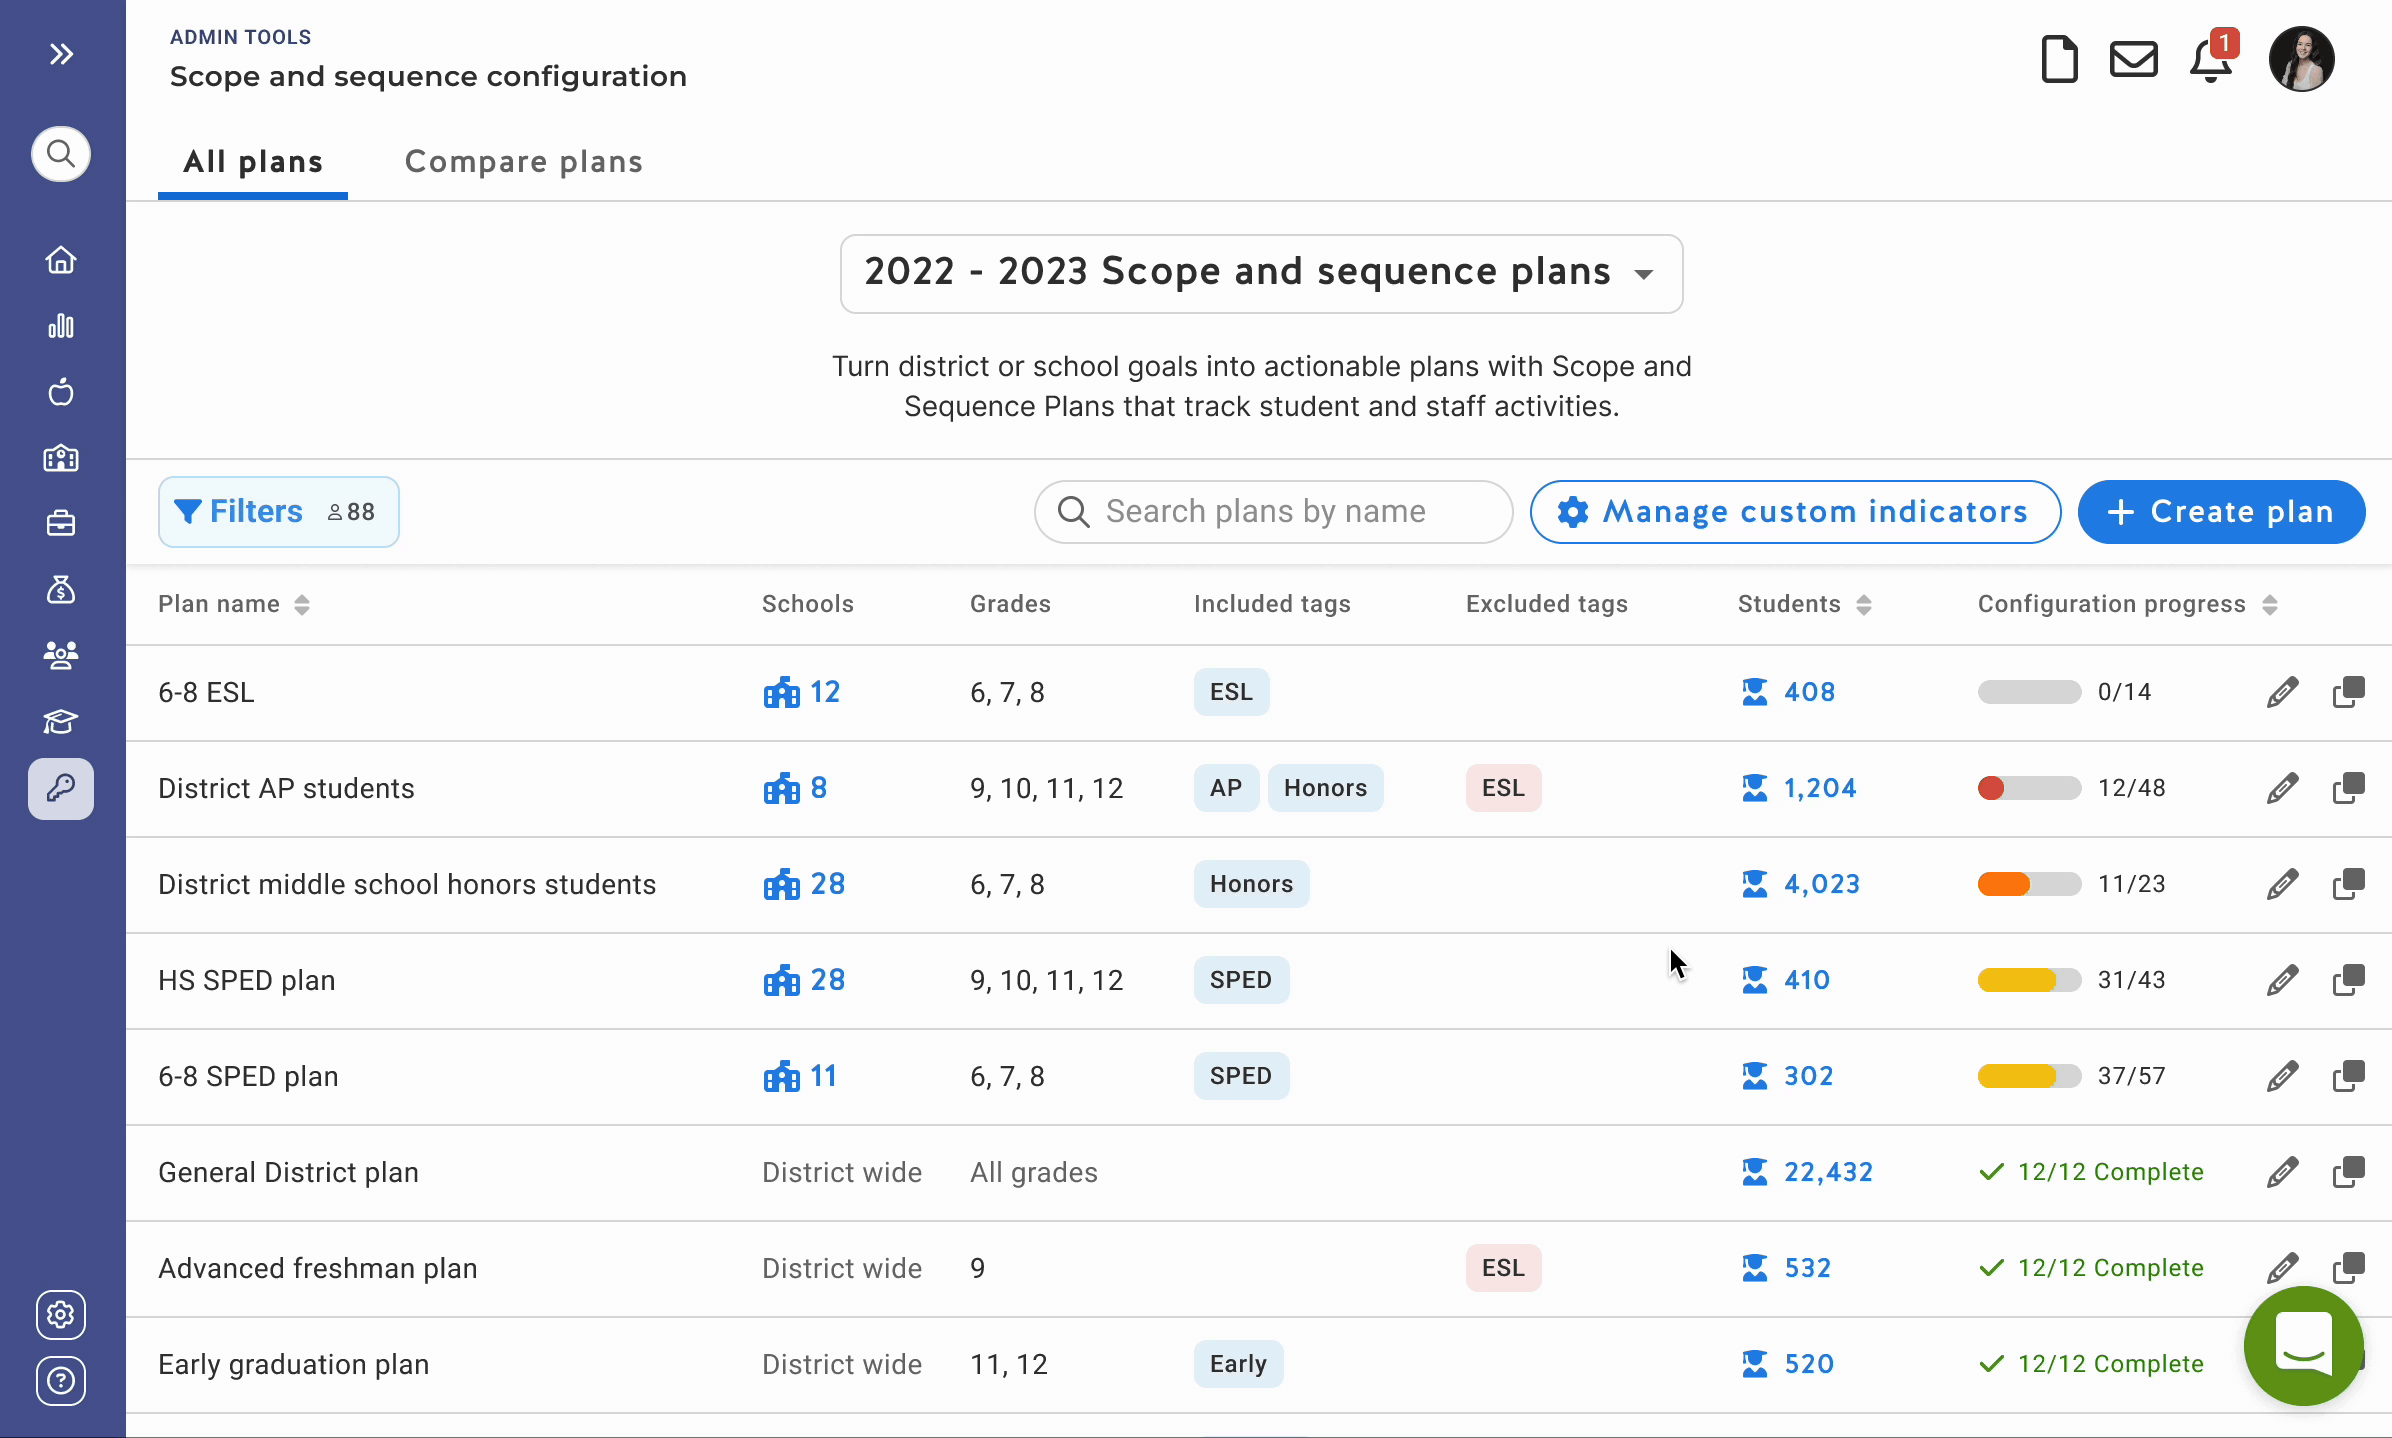
Task: Select the All plans tab
Action: coord(253,162)
